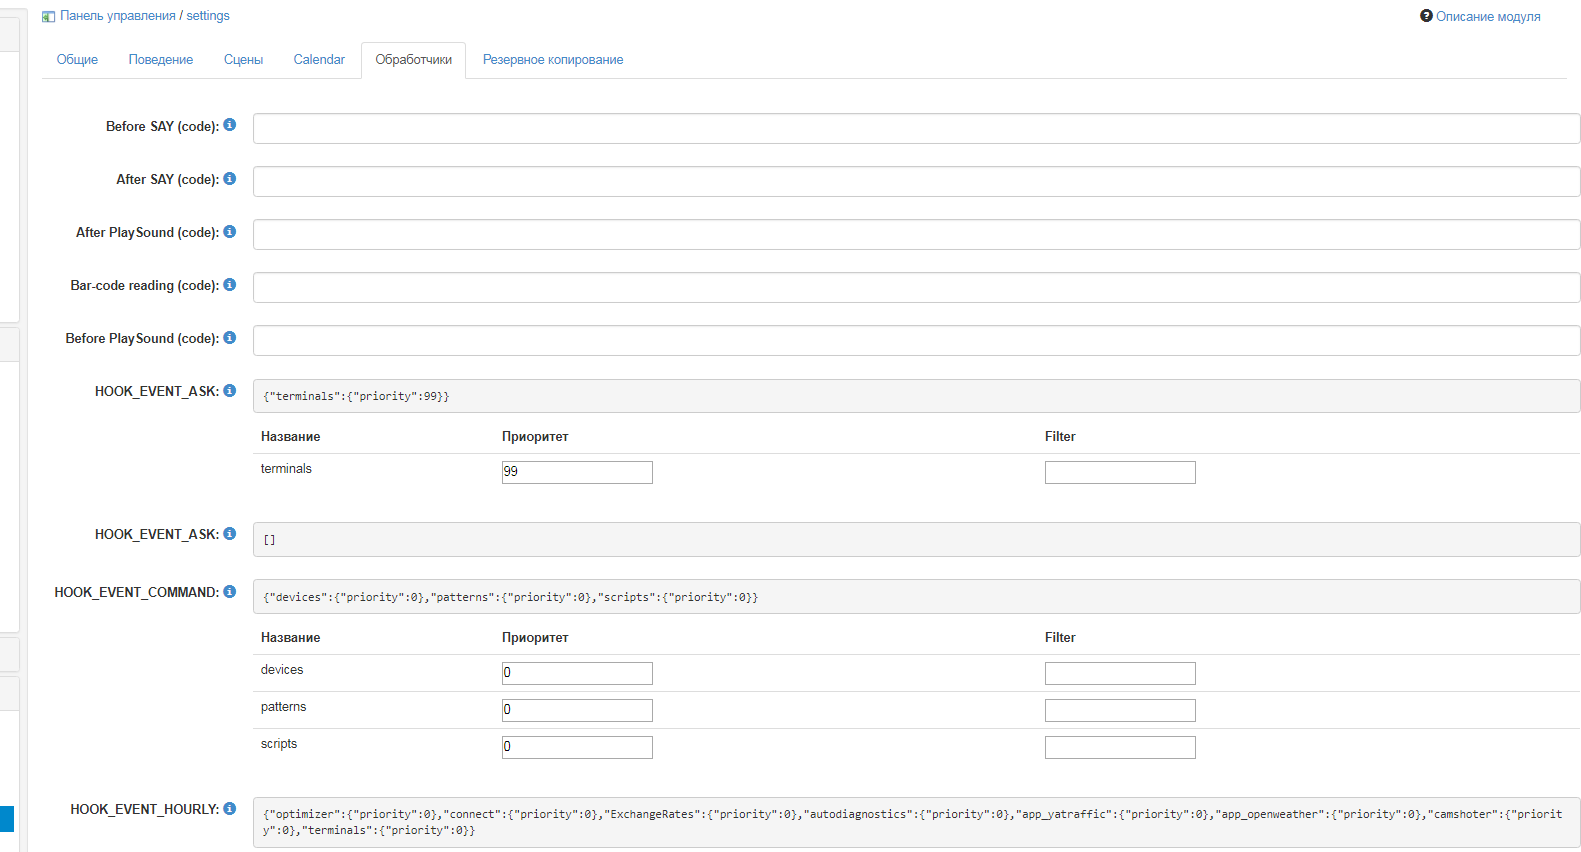This screenshot has width=1581, height=852.
Task: Go to the Calendar tab
Action: pyautogui.click(x=319, y=60)
